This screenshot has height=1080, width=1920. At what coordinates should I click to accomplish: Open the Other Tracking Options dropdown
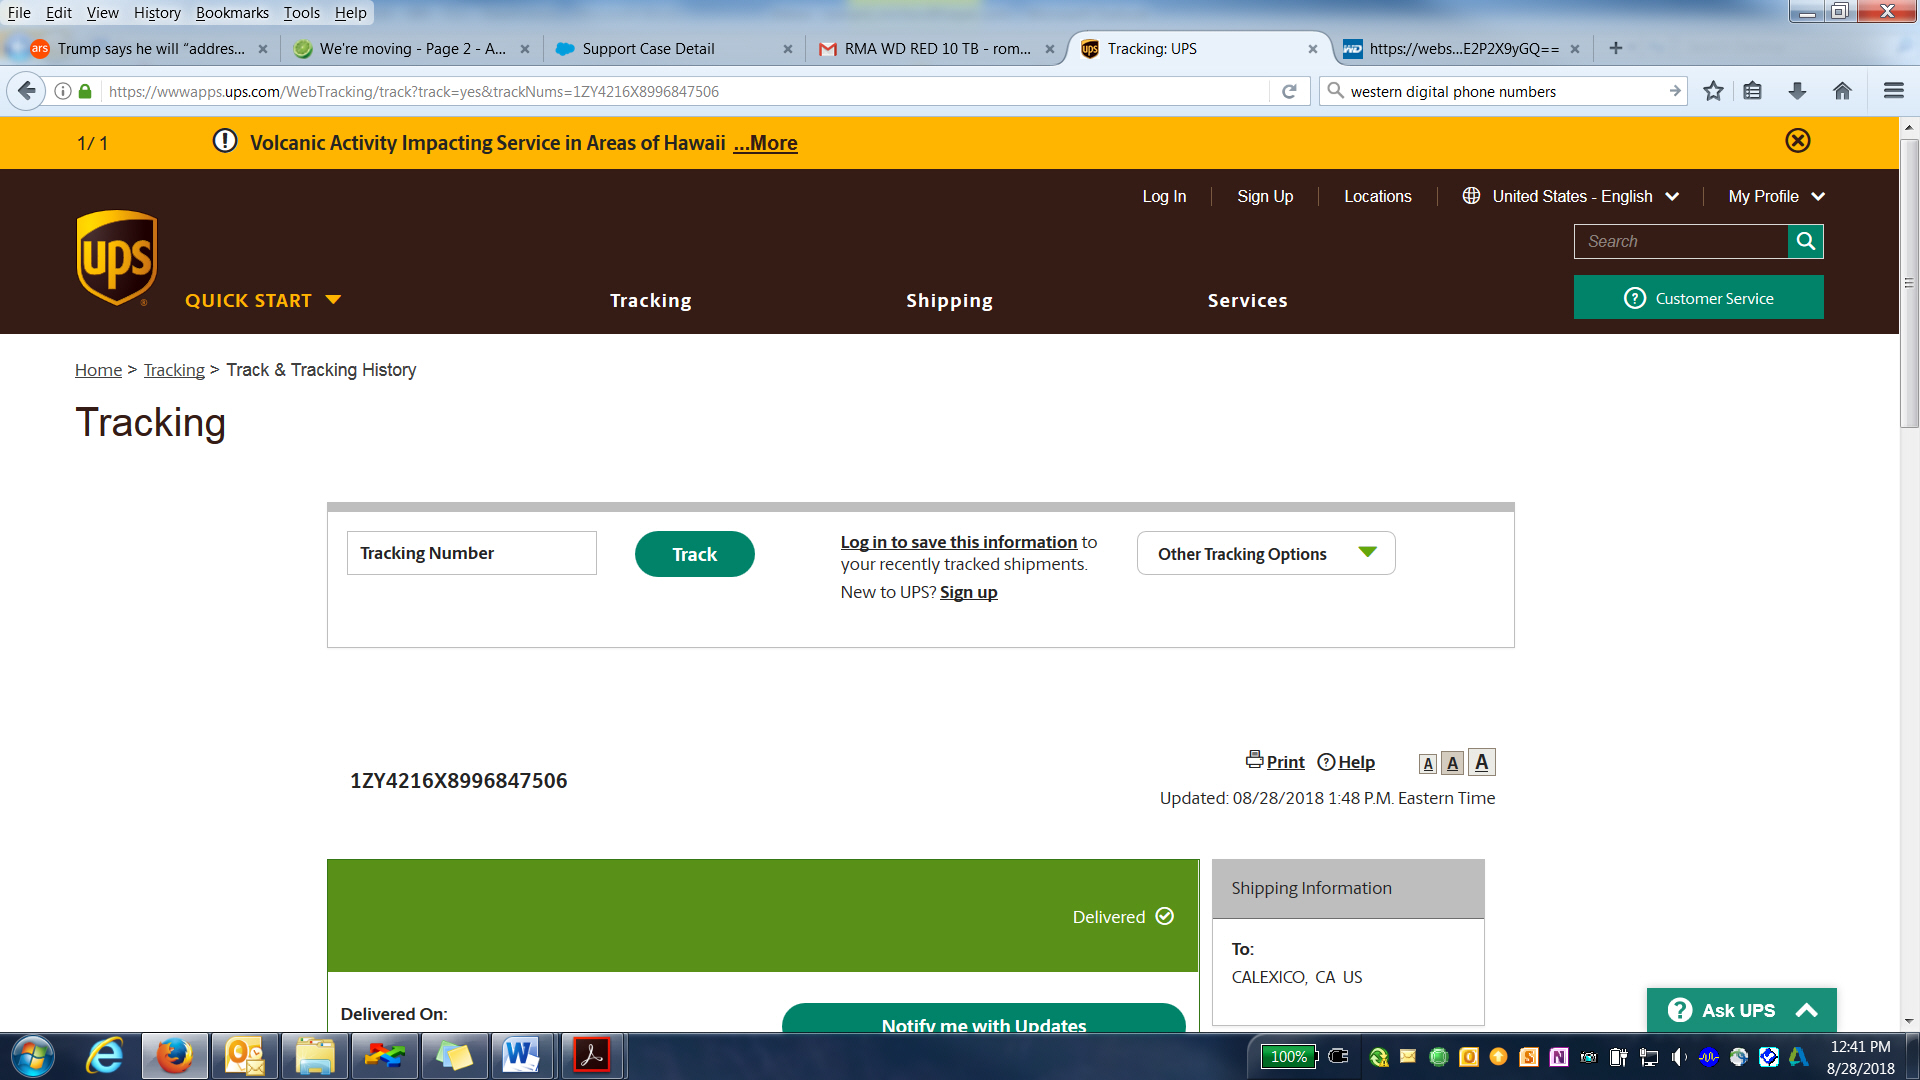click(1266, 553)
